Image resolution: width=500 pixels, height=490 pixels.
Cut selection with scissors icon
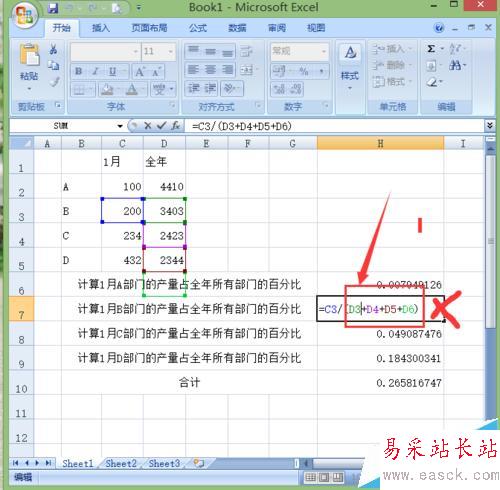[x=53, y=49]
